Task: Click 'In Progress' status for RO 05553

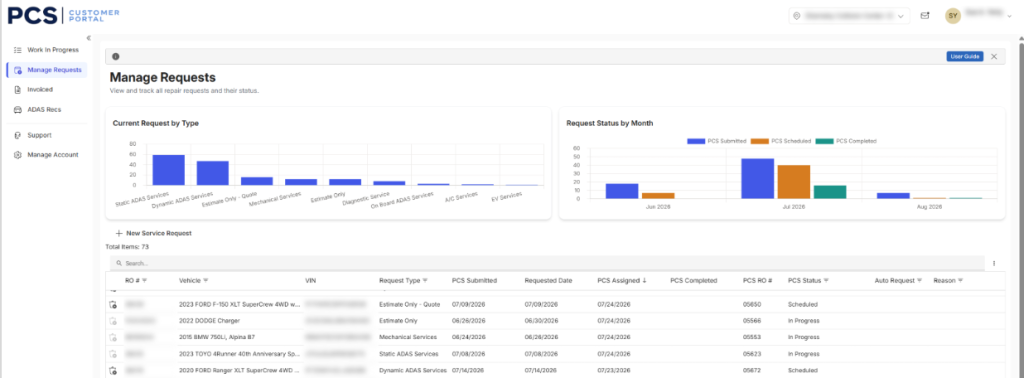Action: tap(803, 337)
